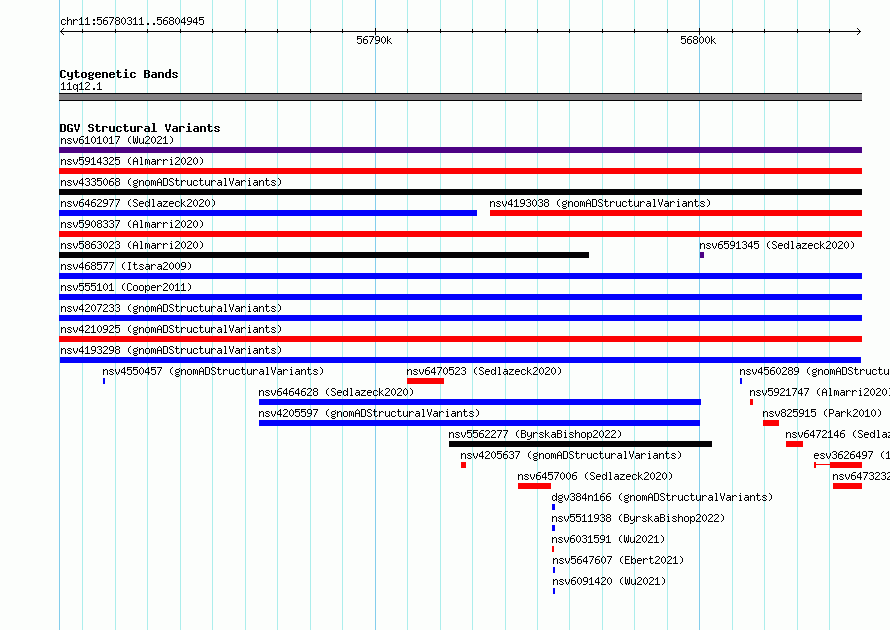
Task: Click the red nsv4193038 variant bar
Action: point(676,213)
